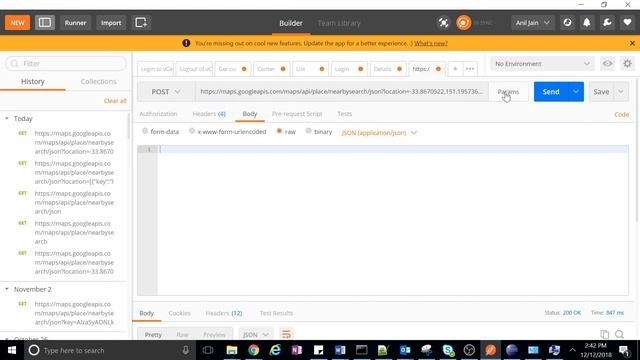Click the response search magnifier icon
Image resolution: width=640 pixels, height=360 pixels.
tap(619, 334)
